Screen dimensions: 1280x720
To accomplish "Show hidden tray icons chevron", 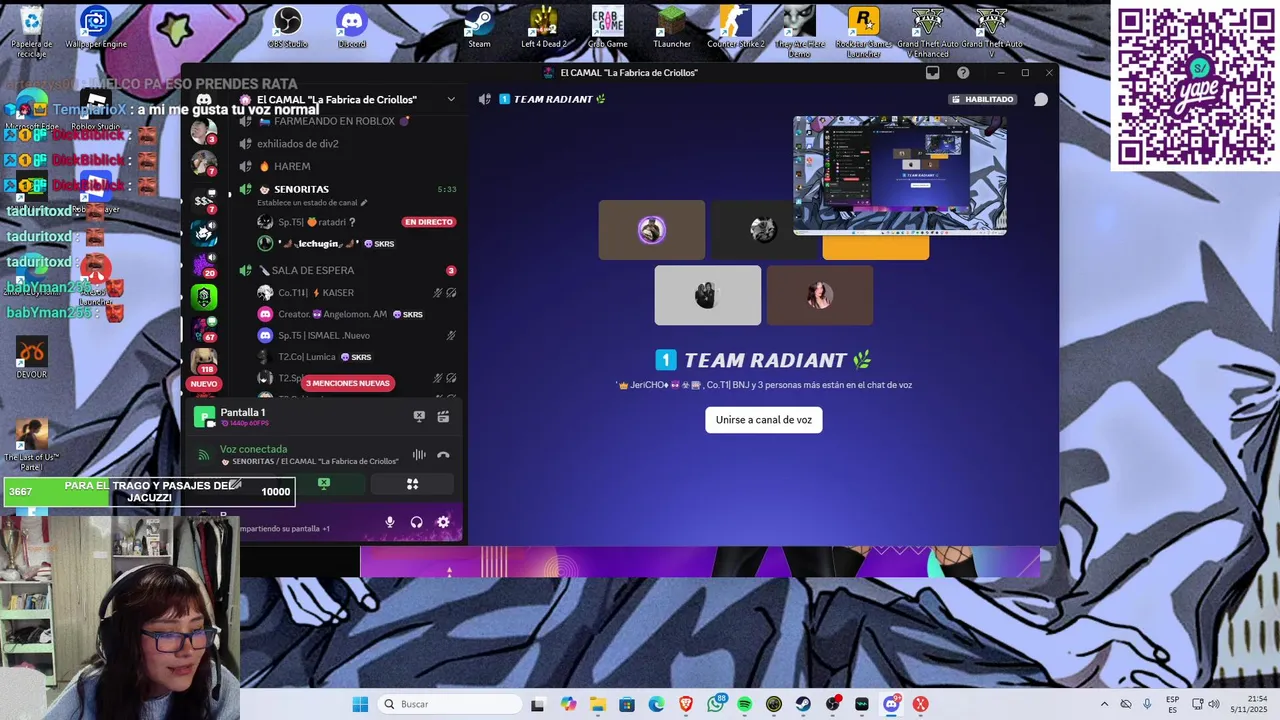I will (x=1104, y=704).
